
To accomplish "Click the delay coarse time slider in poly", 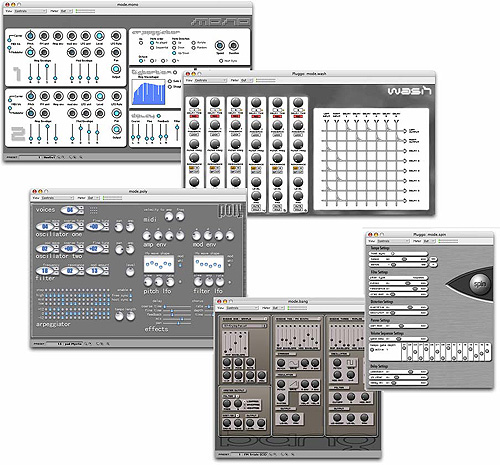I will click(177, 306).
